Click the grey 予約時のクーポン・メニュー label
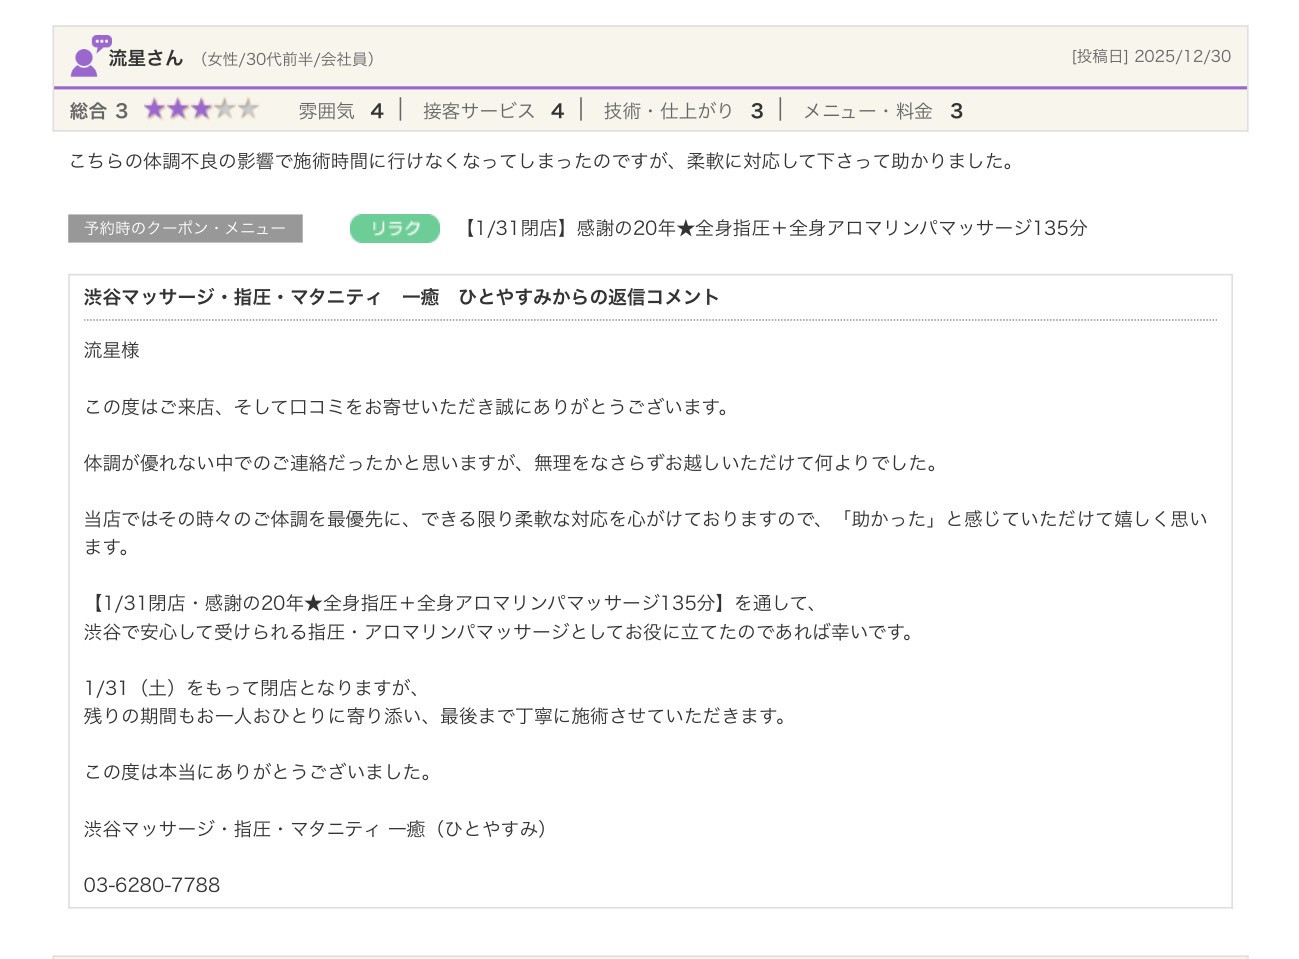Image resolution: width=1299 pixels, height=959 pixels. 185,228
